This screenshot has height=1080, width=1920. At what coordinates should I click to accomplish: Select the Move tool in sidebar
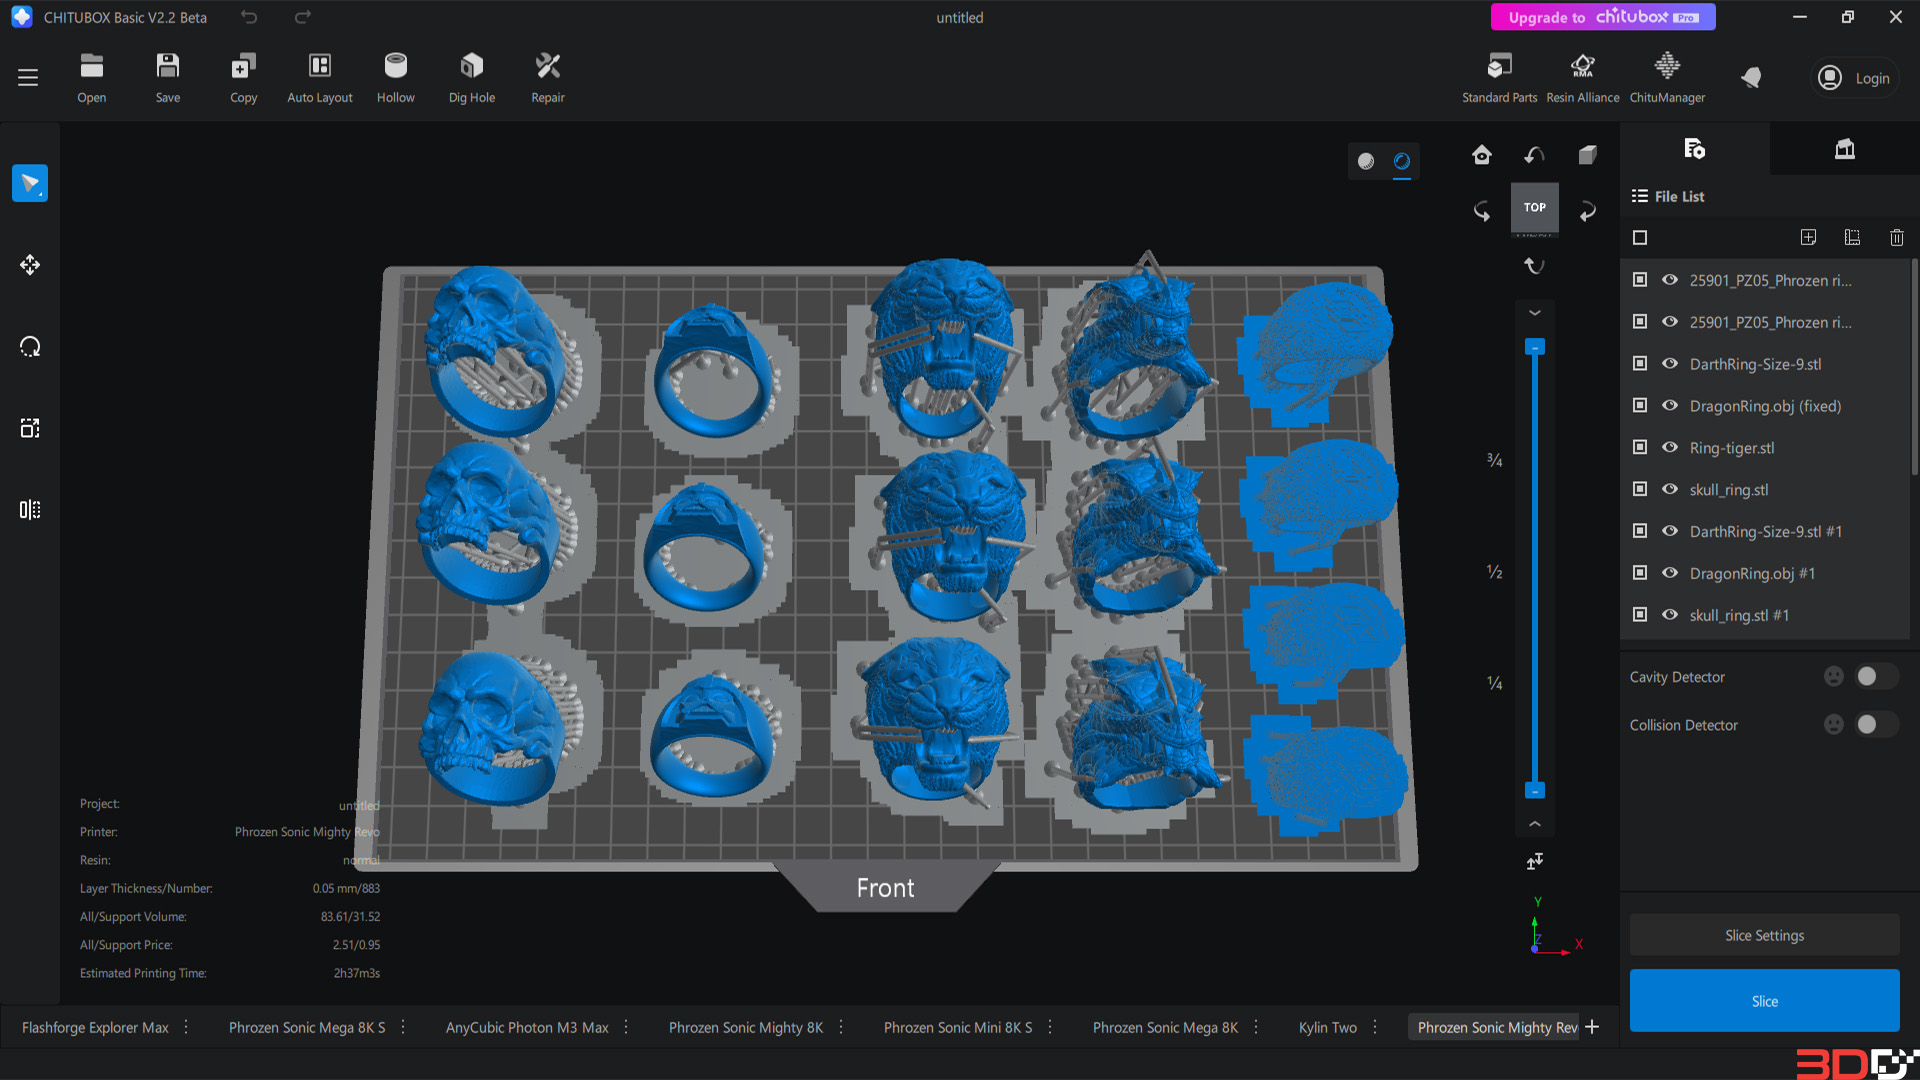(x=30, y=265)
